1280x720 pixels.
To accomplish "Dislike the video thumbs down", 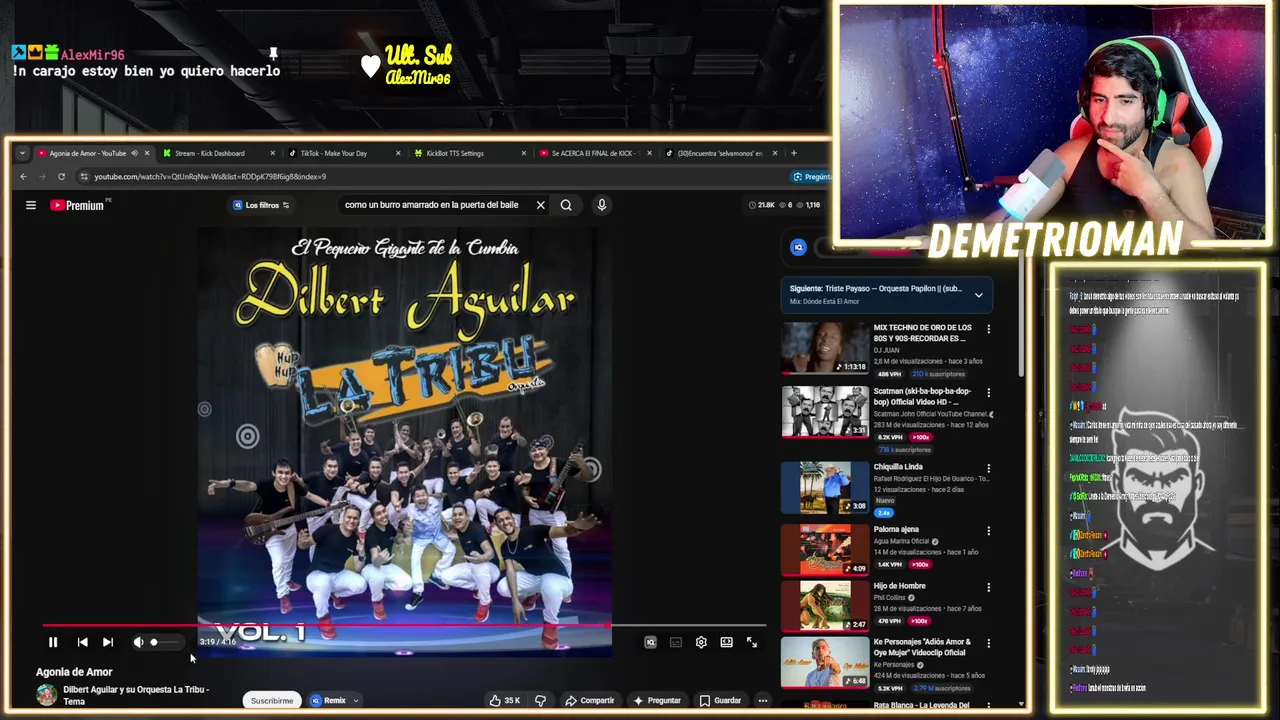I will 540,700.
